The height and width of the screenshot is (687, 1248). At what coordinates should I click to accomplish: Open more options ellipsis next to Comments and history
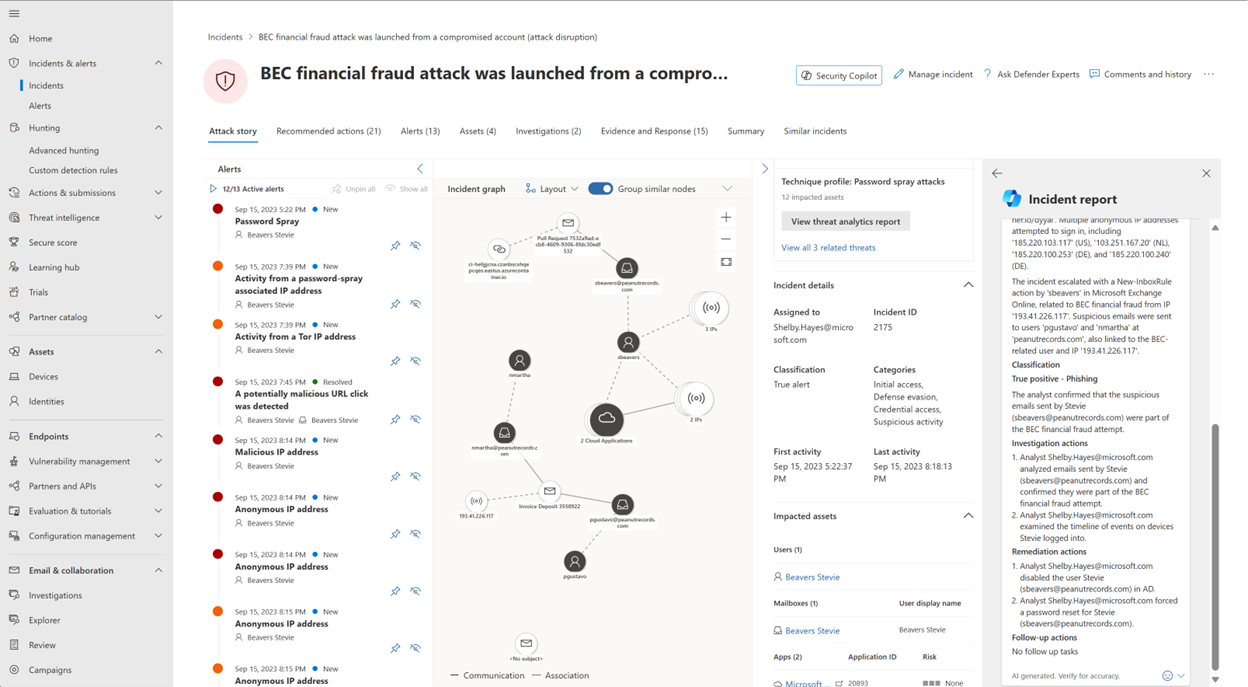[1208, 73]
